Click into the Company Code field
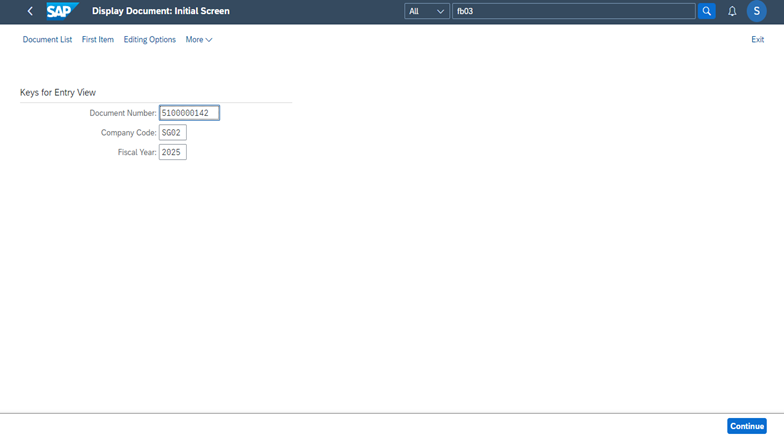The width and height of the screenshot is (784, 437). tap(172, 133)
